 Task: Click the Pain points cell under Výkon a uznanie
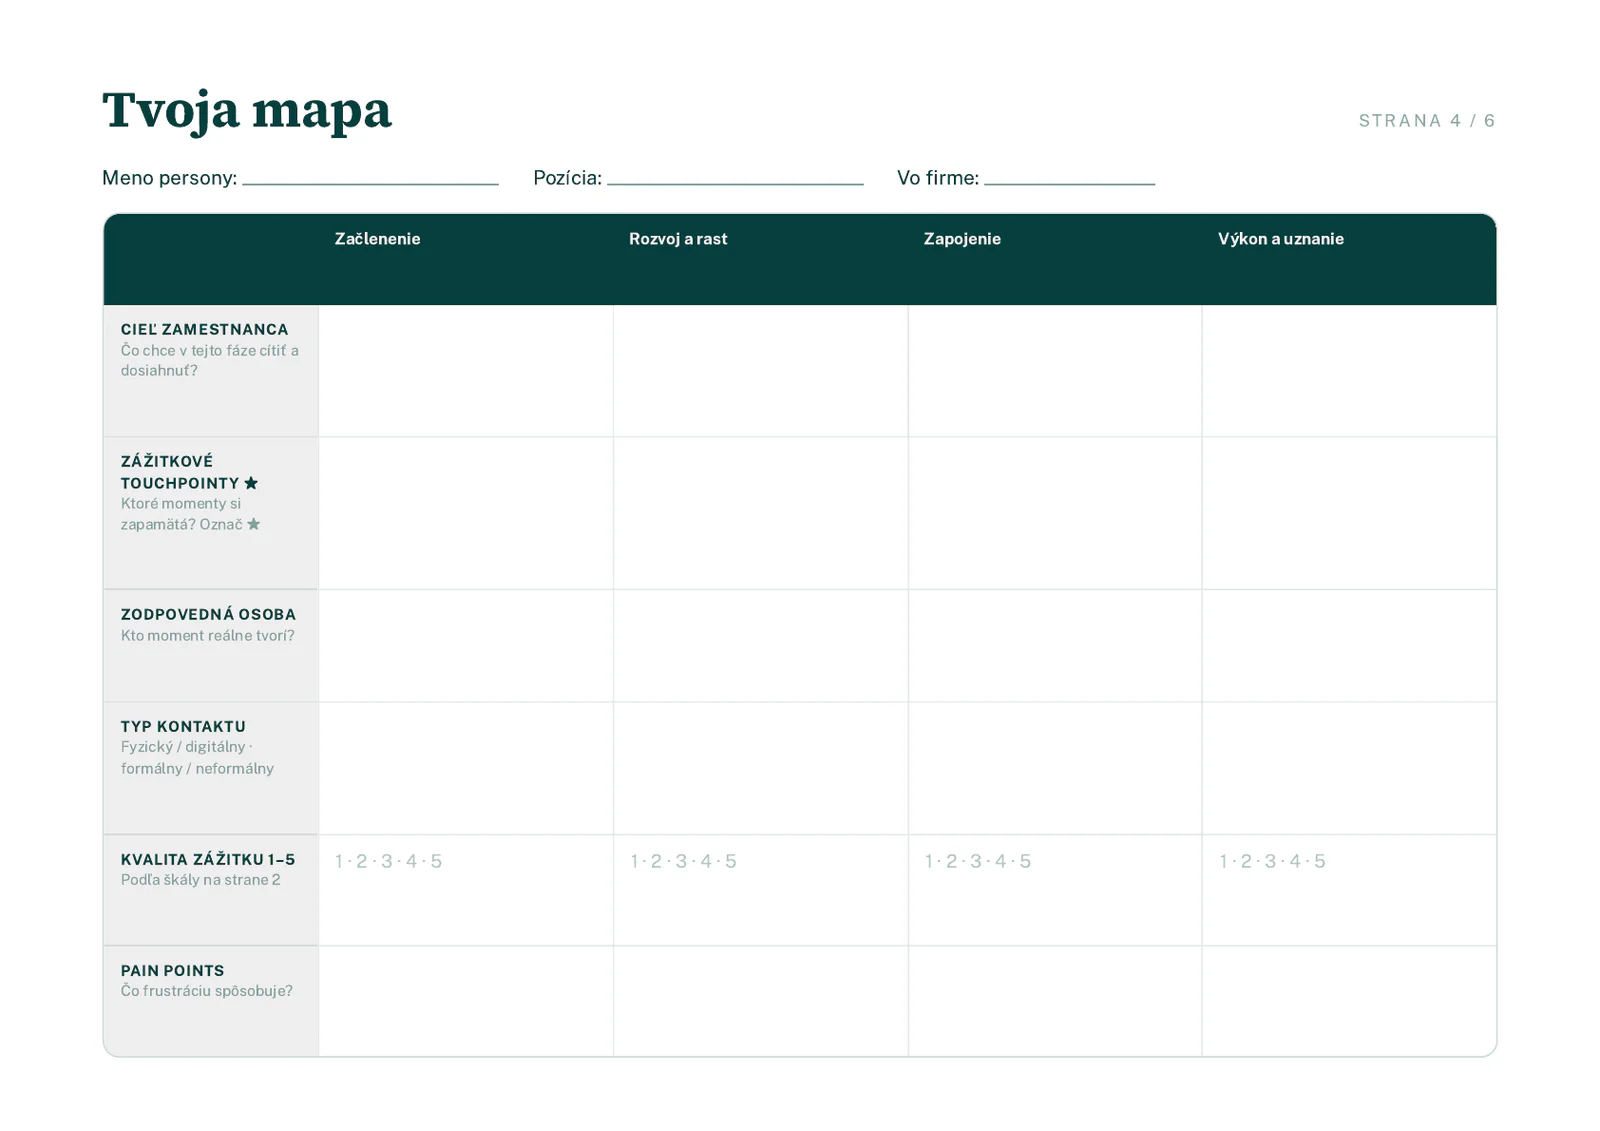coord(1349,1001)
